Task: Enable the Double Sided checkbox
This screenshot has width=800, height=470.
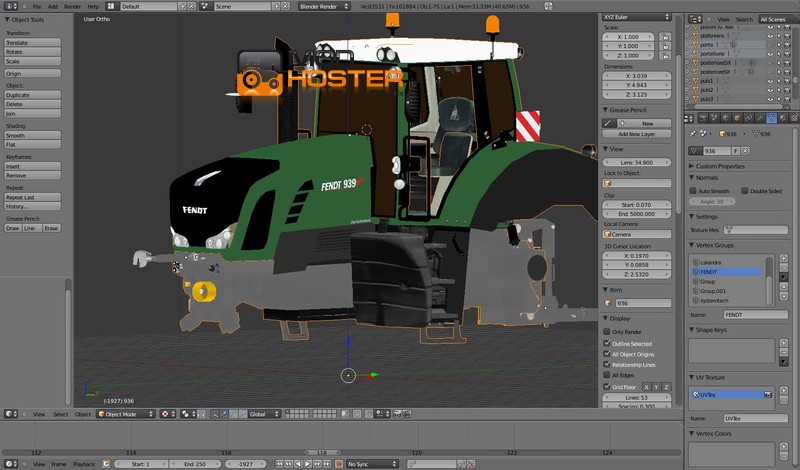Action: tap(745, 191)
